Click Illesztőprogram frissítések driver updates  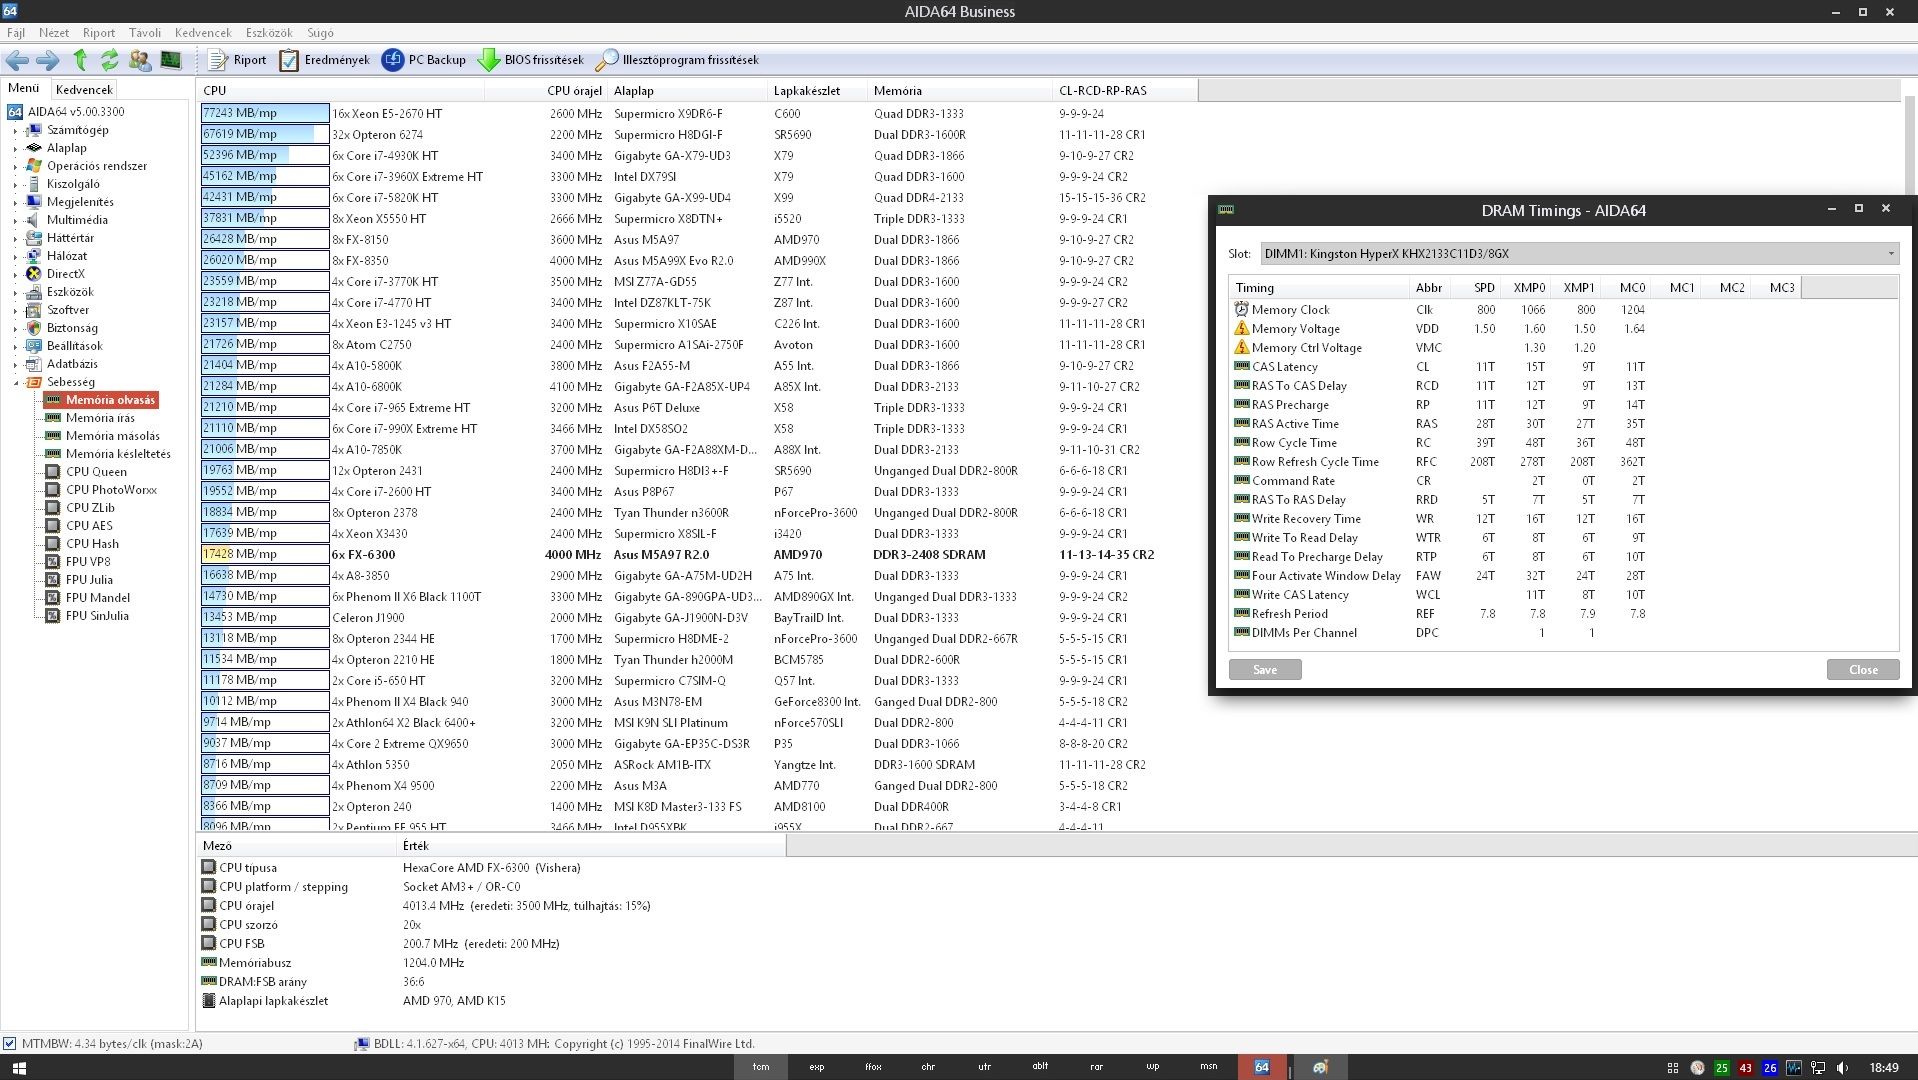(677, 60)
